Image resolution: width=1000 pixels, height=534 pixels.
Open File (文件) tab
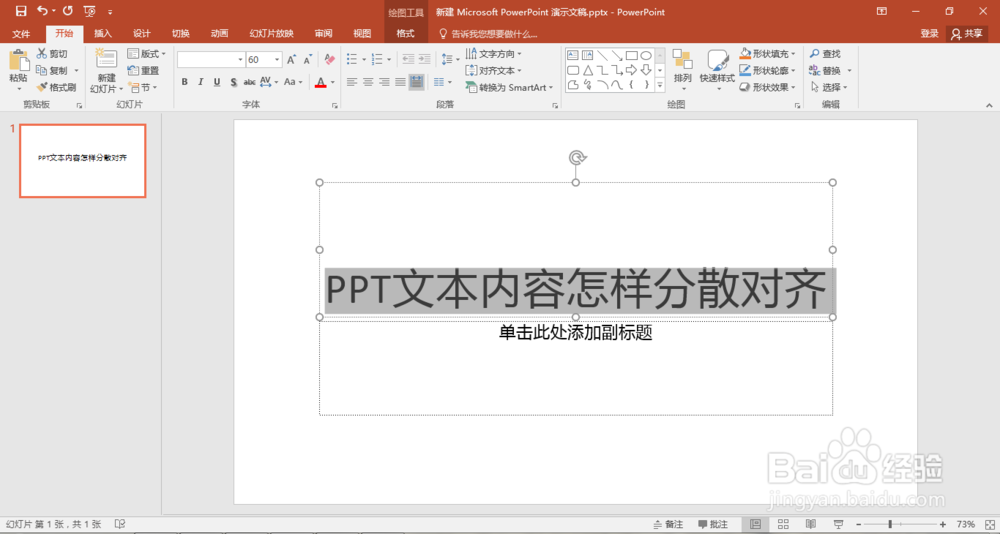[21, 34]
